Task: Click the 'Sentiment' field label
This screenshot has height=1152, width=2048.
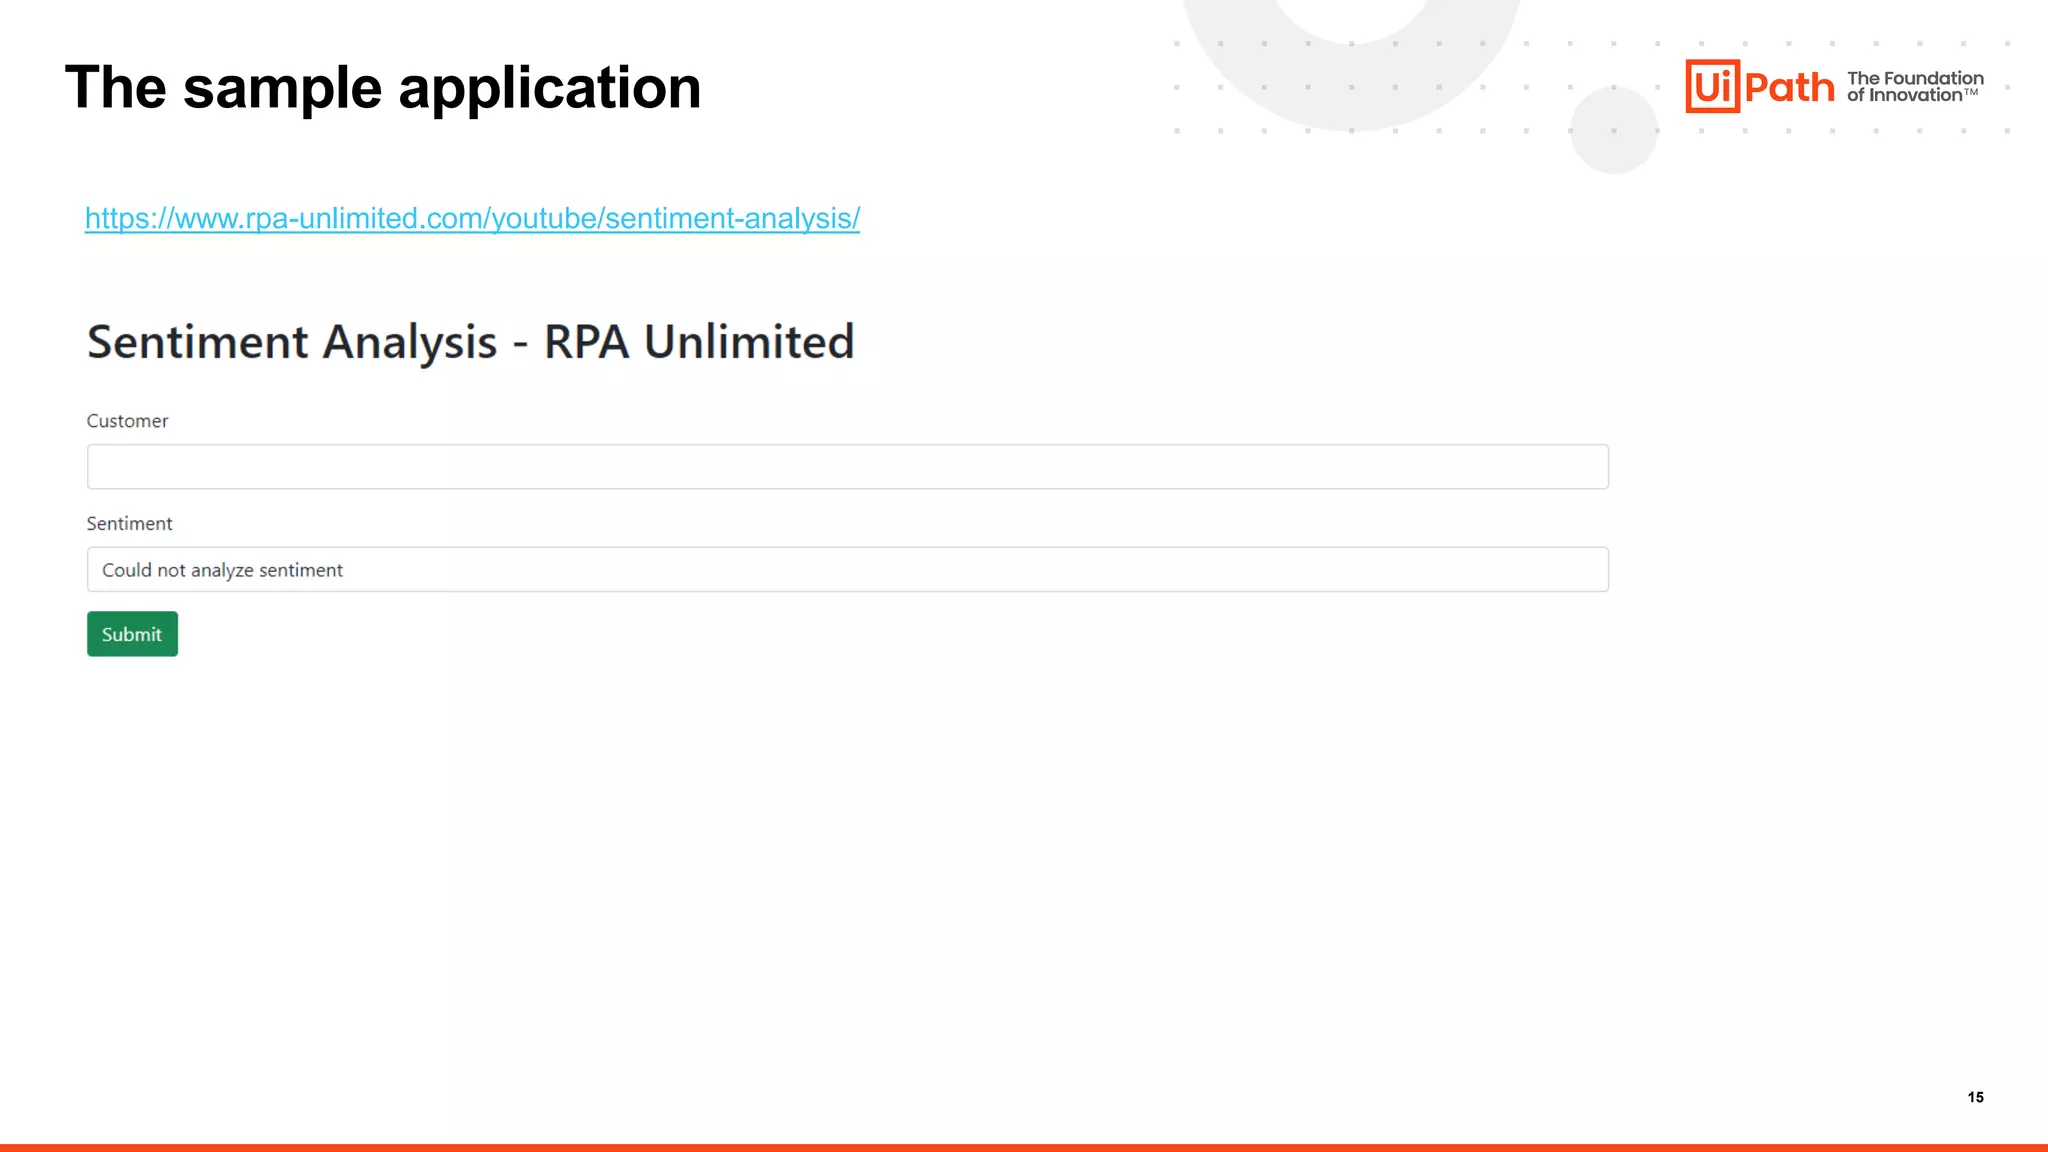Action: tap(129, 523)
